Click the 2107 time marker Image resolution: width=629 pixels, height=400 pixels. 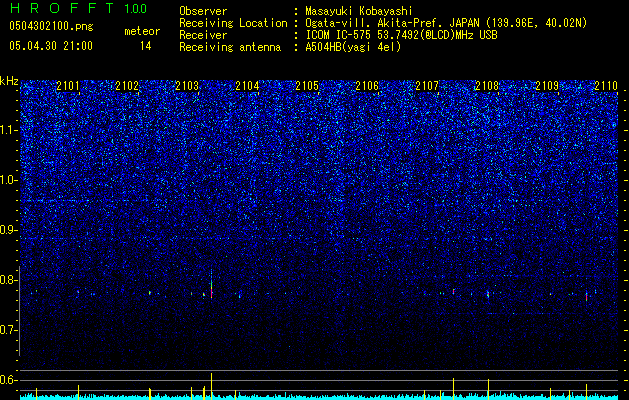coord(427,85)
